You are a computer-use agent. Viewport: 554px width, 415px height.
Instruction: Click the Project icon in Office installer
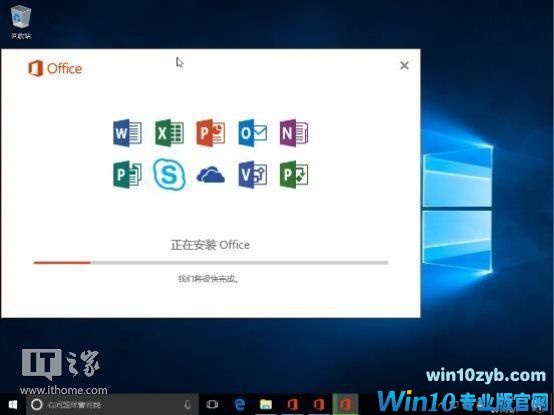(x=294, y=174)
